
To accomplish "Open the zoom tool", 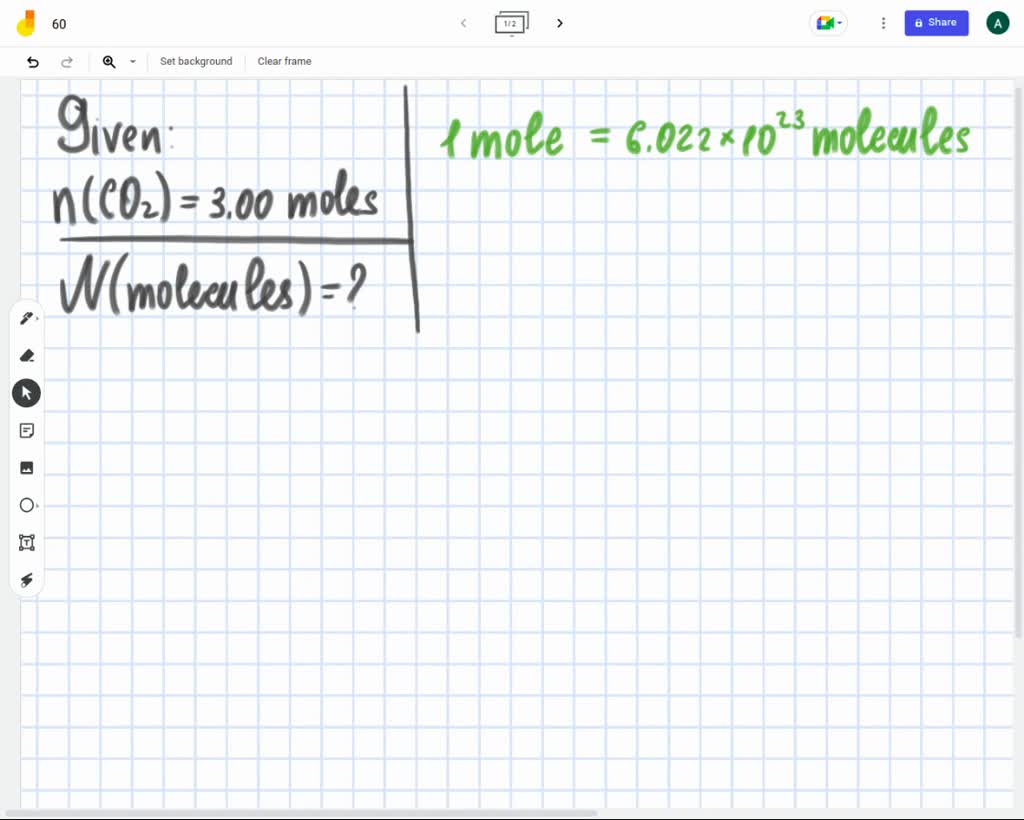I will [x=109, y=62].
